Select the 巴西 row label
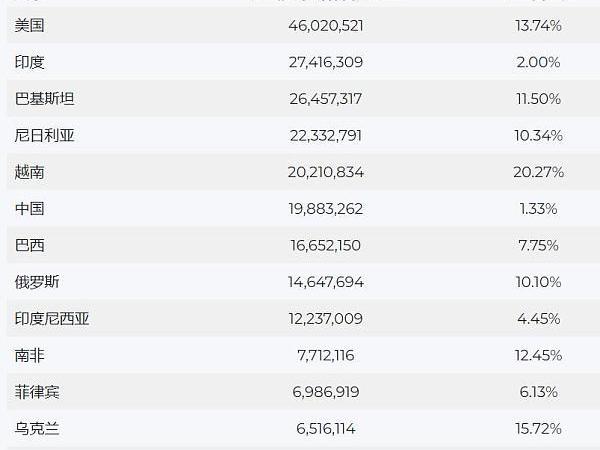Viewport: 600px width, 450px height. [31, 246]
